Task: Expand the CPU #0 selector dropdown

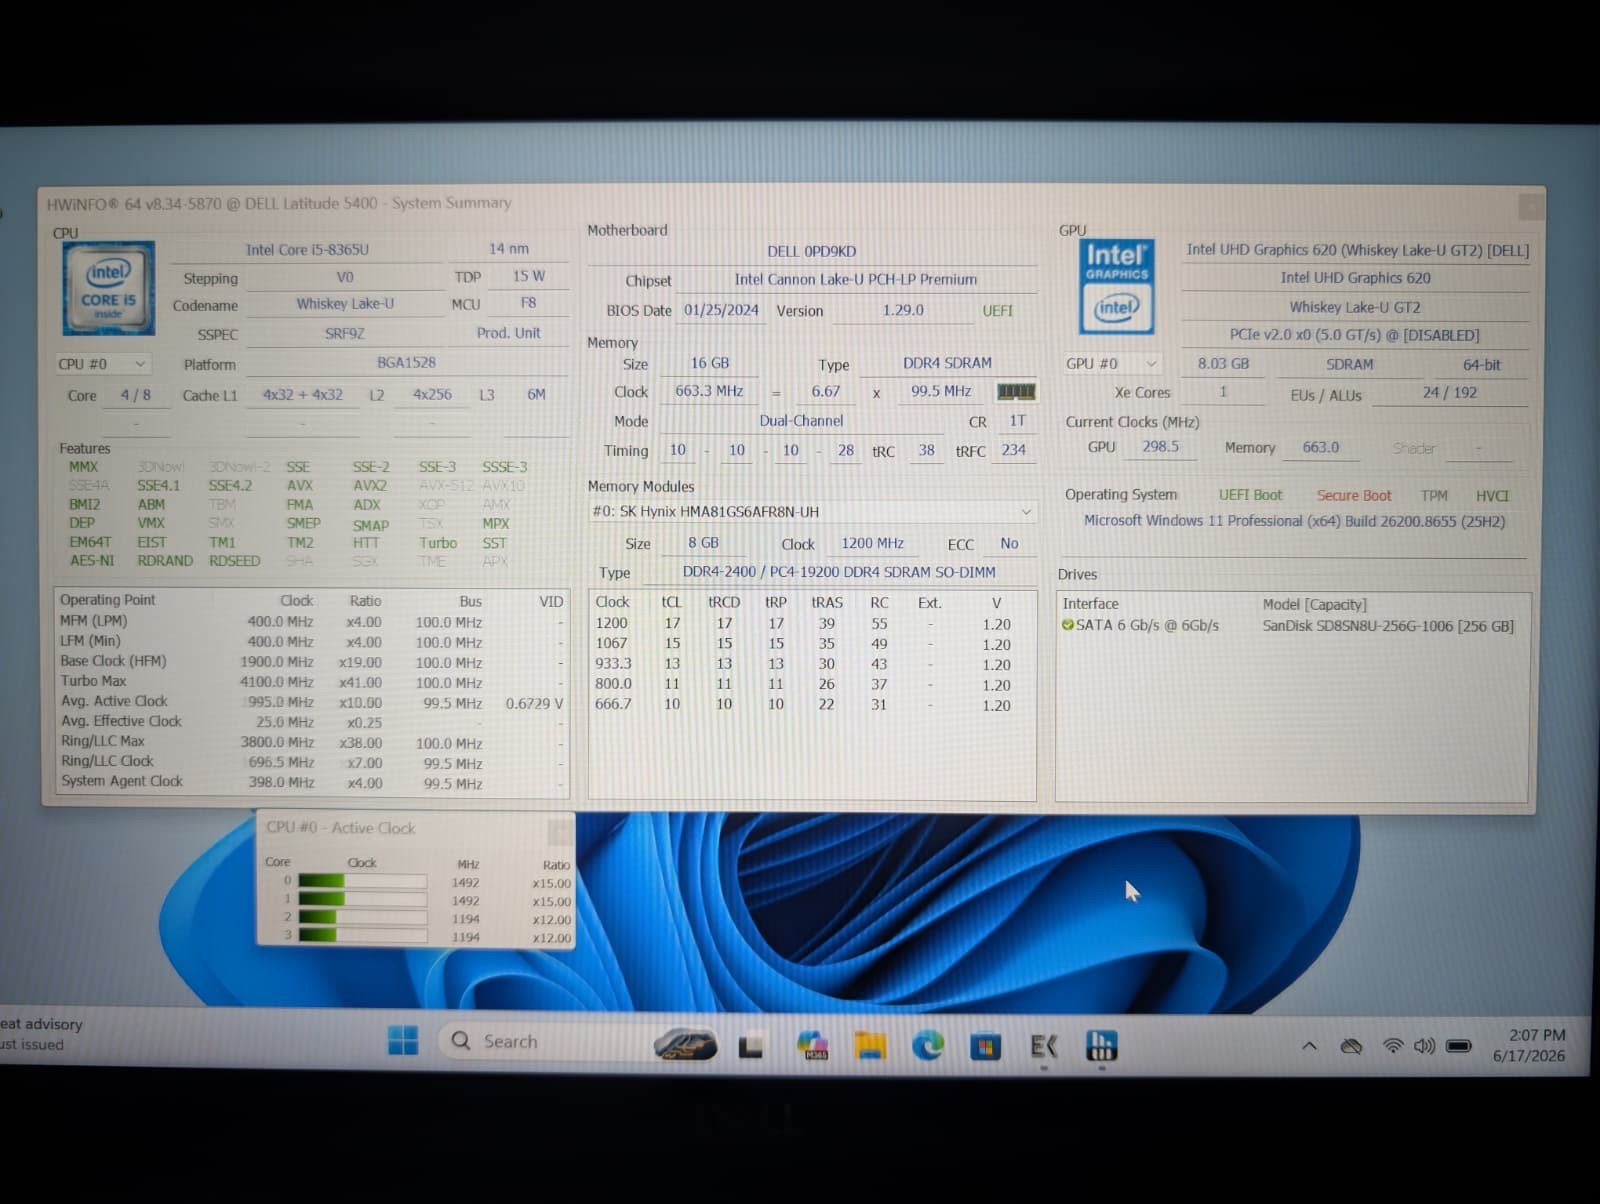Action: point(104,364)
